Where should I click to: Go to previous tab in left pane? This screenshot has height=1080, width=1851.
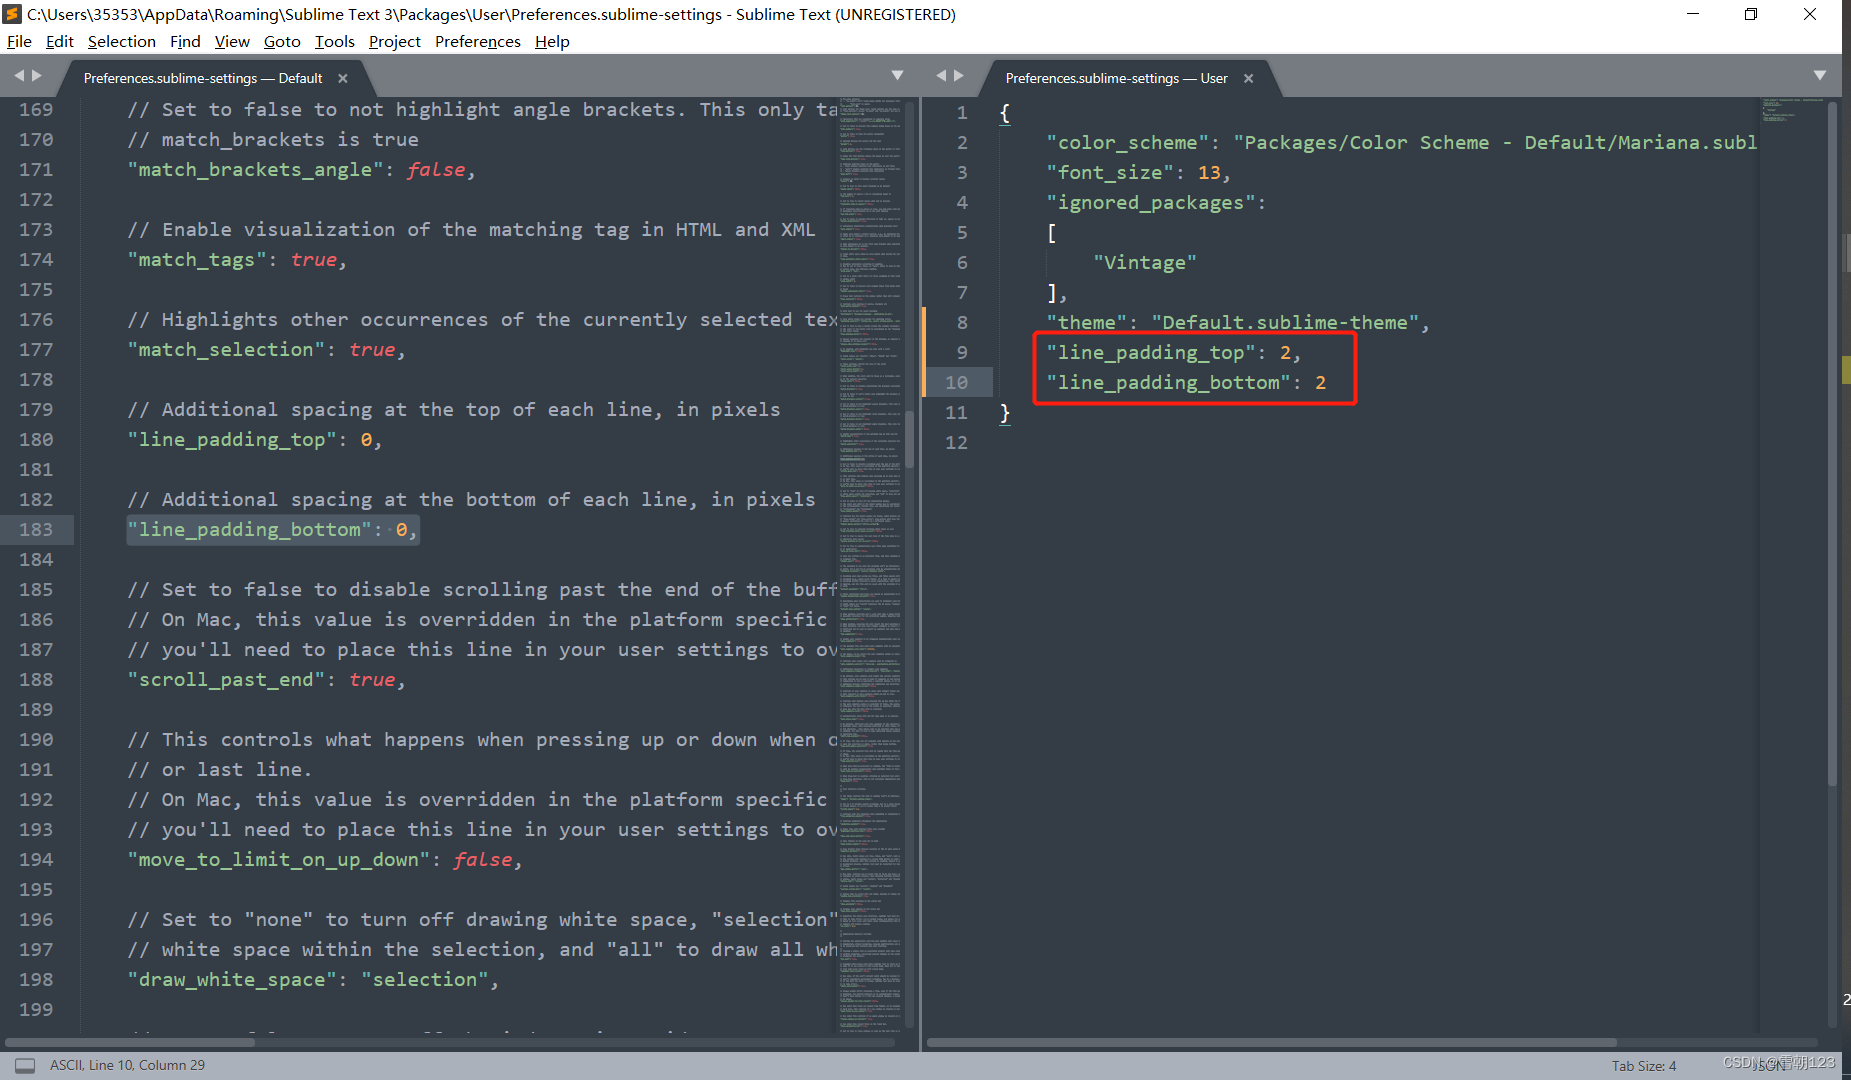pos(19,75)
